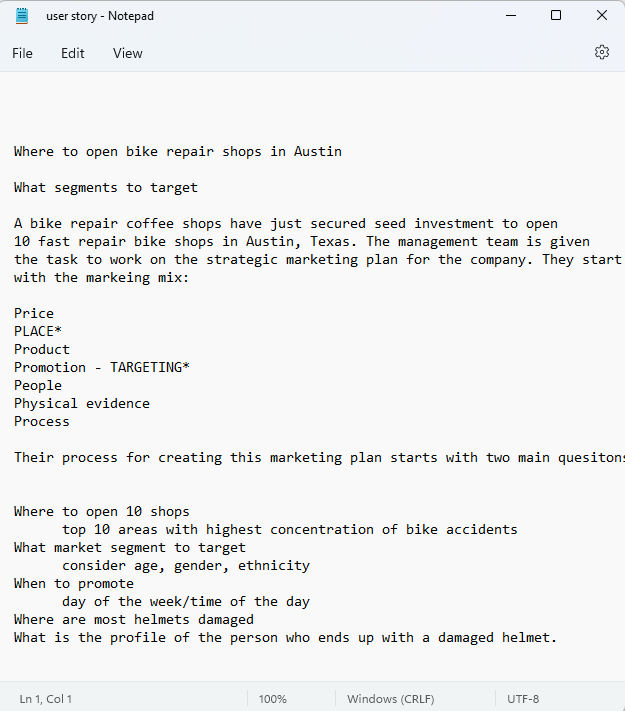Click the Notepad app icon in title bar

point(21,16)
